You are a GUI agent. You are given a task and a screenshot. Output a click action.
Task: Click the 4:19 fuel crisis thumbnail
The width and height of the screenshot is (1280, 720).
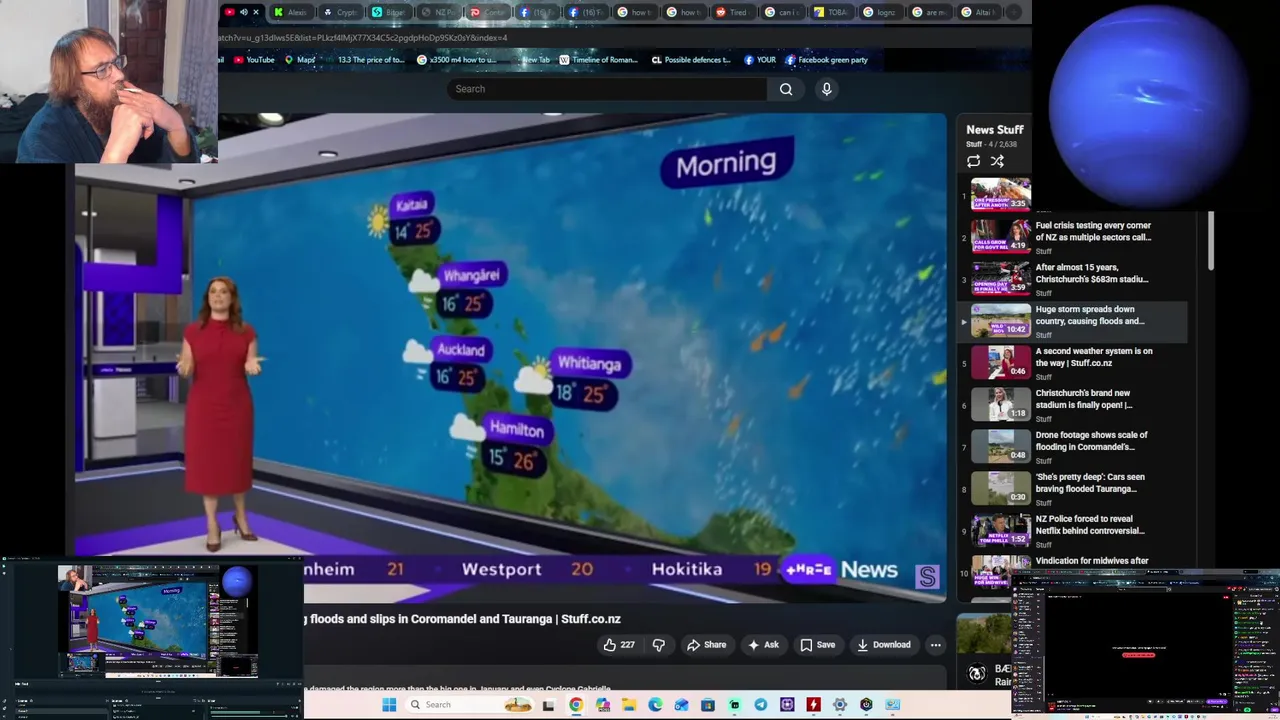[1000, 237]
